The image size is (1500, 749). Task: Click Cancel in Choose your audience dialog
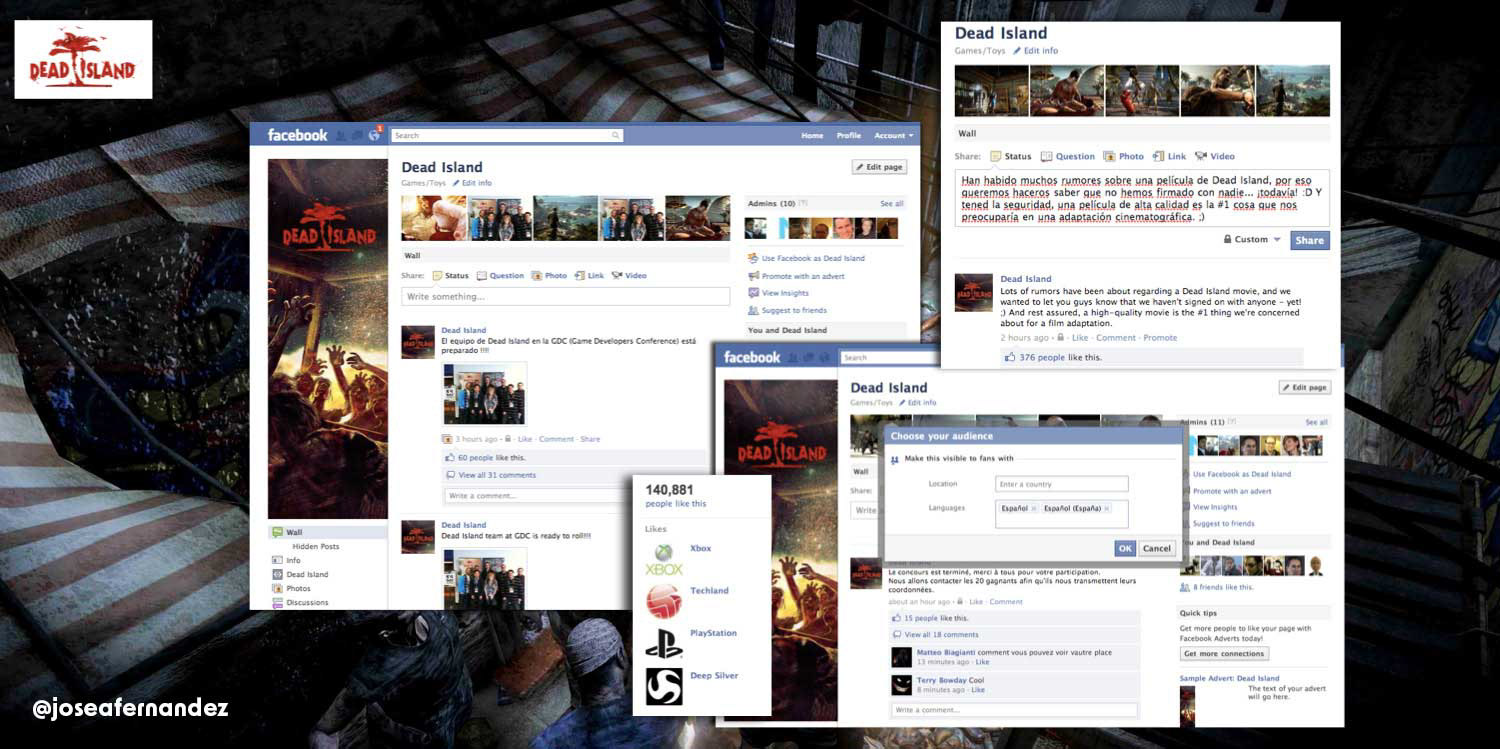click(x=1157, y=548)
